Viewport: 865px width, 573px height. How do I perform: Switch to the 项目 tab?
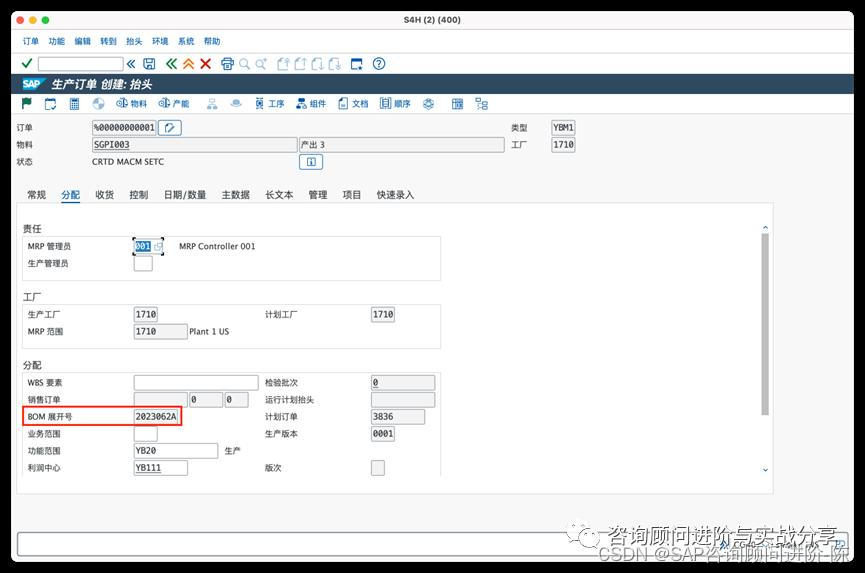tap(351, 195)
